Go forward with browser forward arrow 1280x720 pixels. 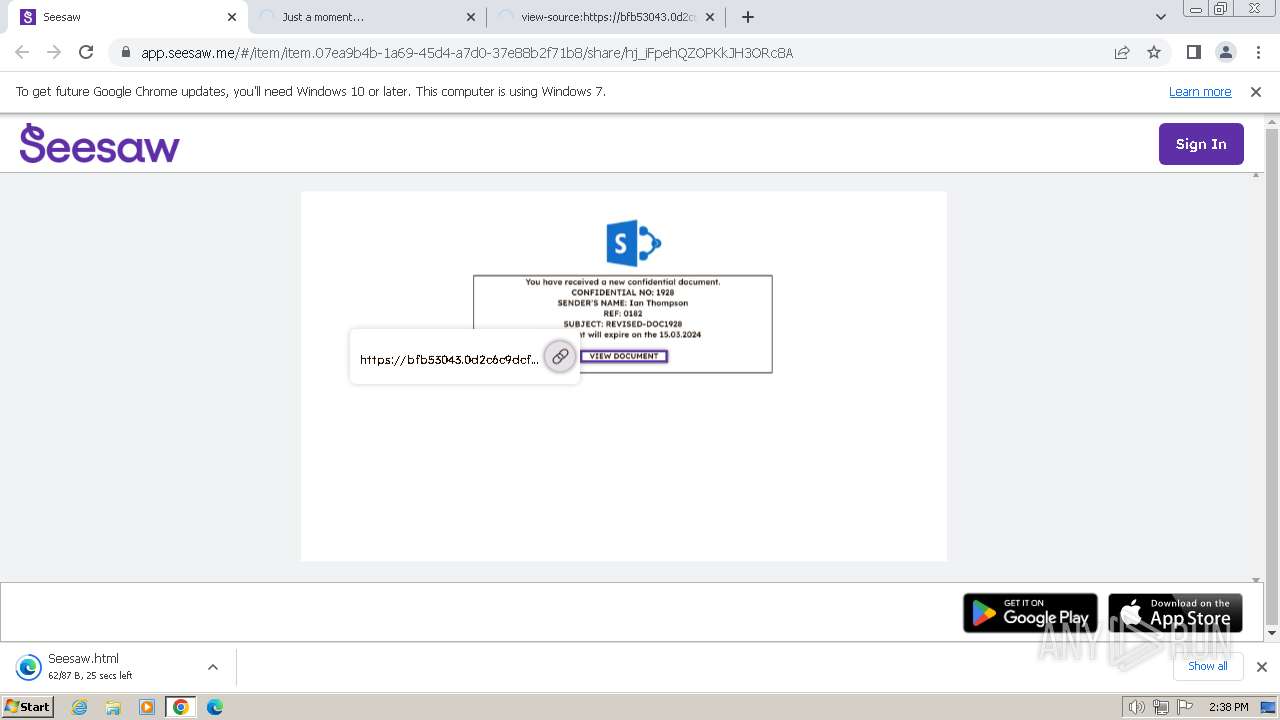point(54,53)
